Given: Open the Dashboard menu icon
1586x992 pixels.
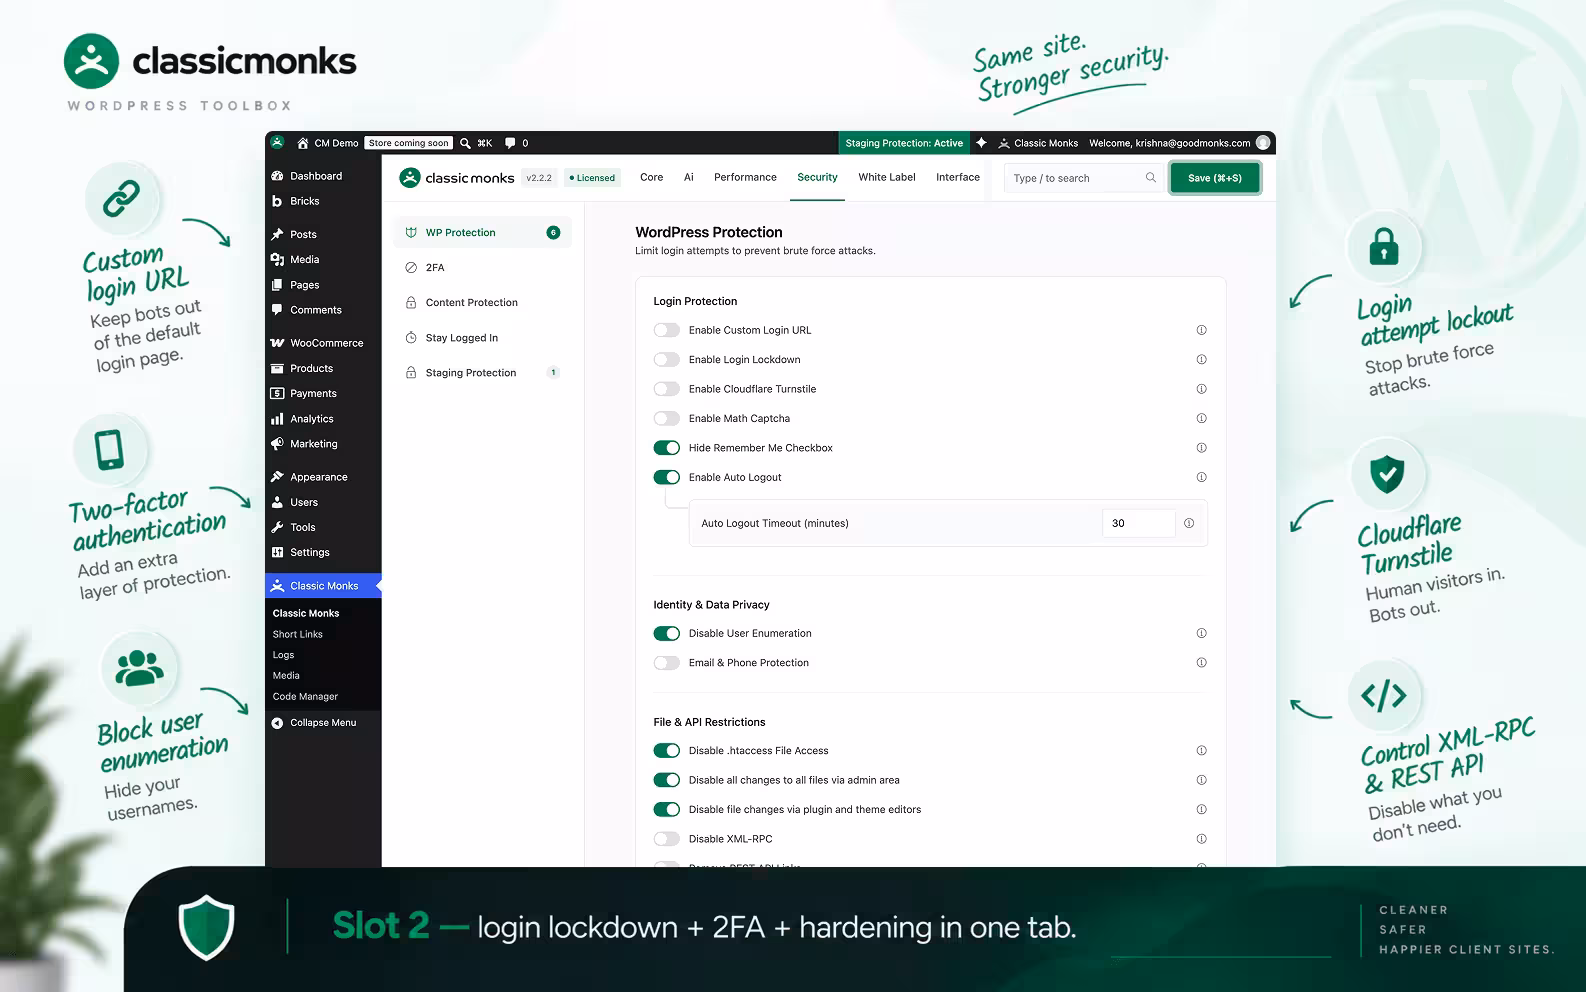Looking at the screenshot, I should pos(277,176).
